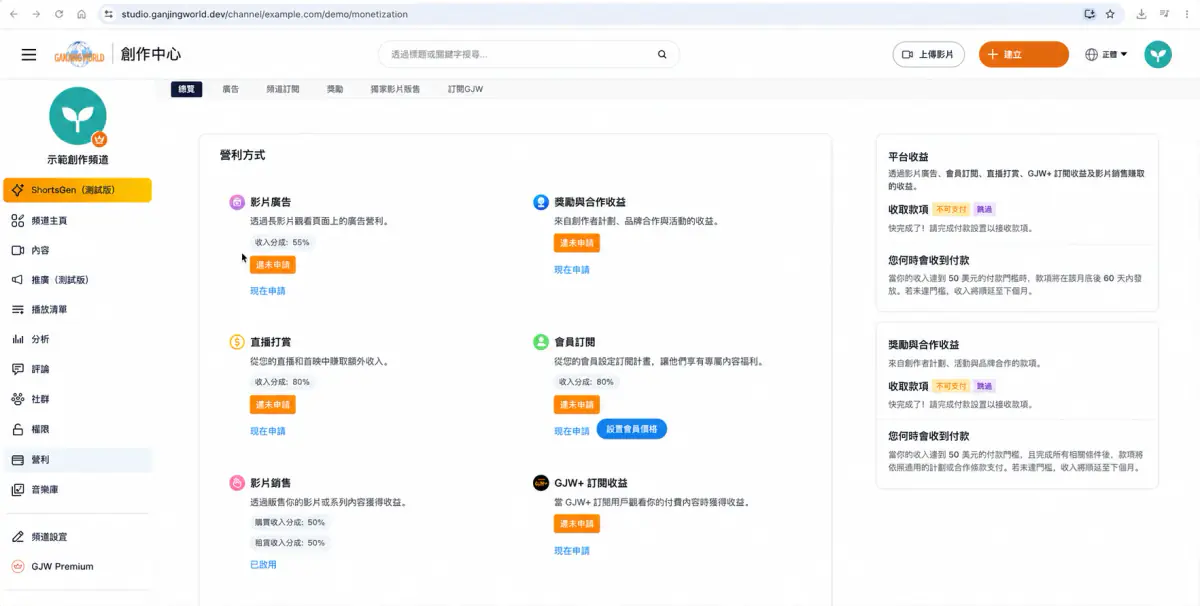
Task: Click 現在申請 under GJW+ 訂閱收益
Action: pyautogui.click(x=572, y=551)
